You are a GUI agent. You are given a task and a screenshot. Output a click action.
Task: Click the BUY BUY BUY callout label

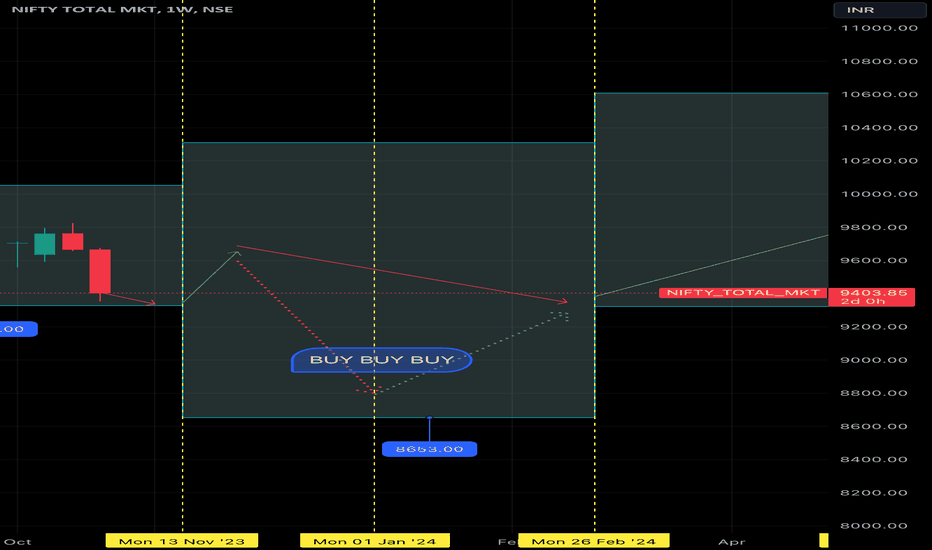click(382, 360)
